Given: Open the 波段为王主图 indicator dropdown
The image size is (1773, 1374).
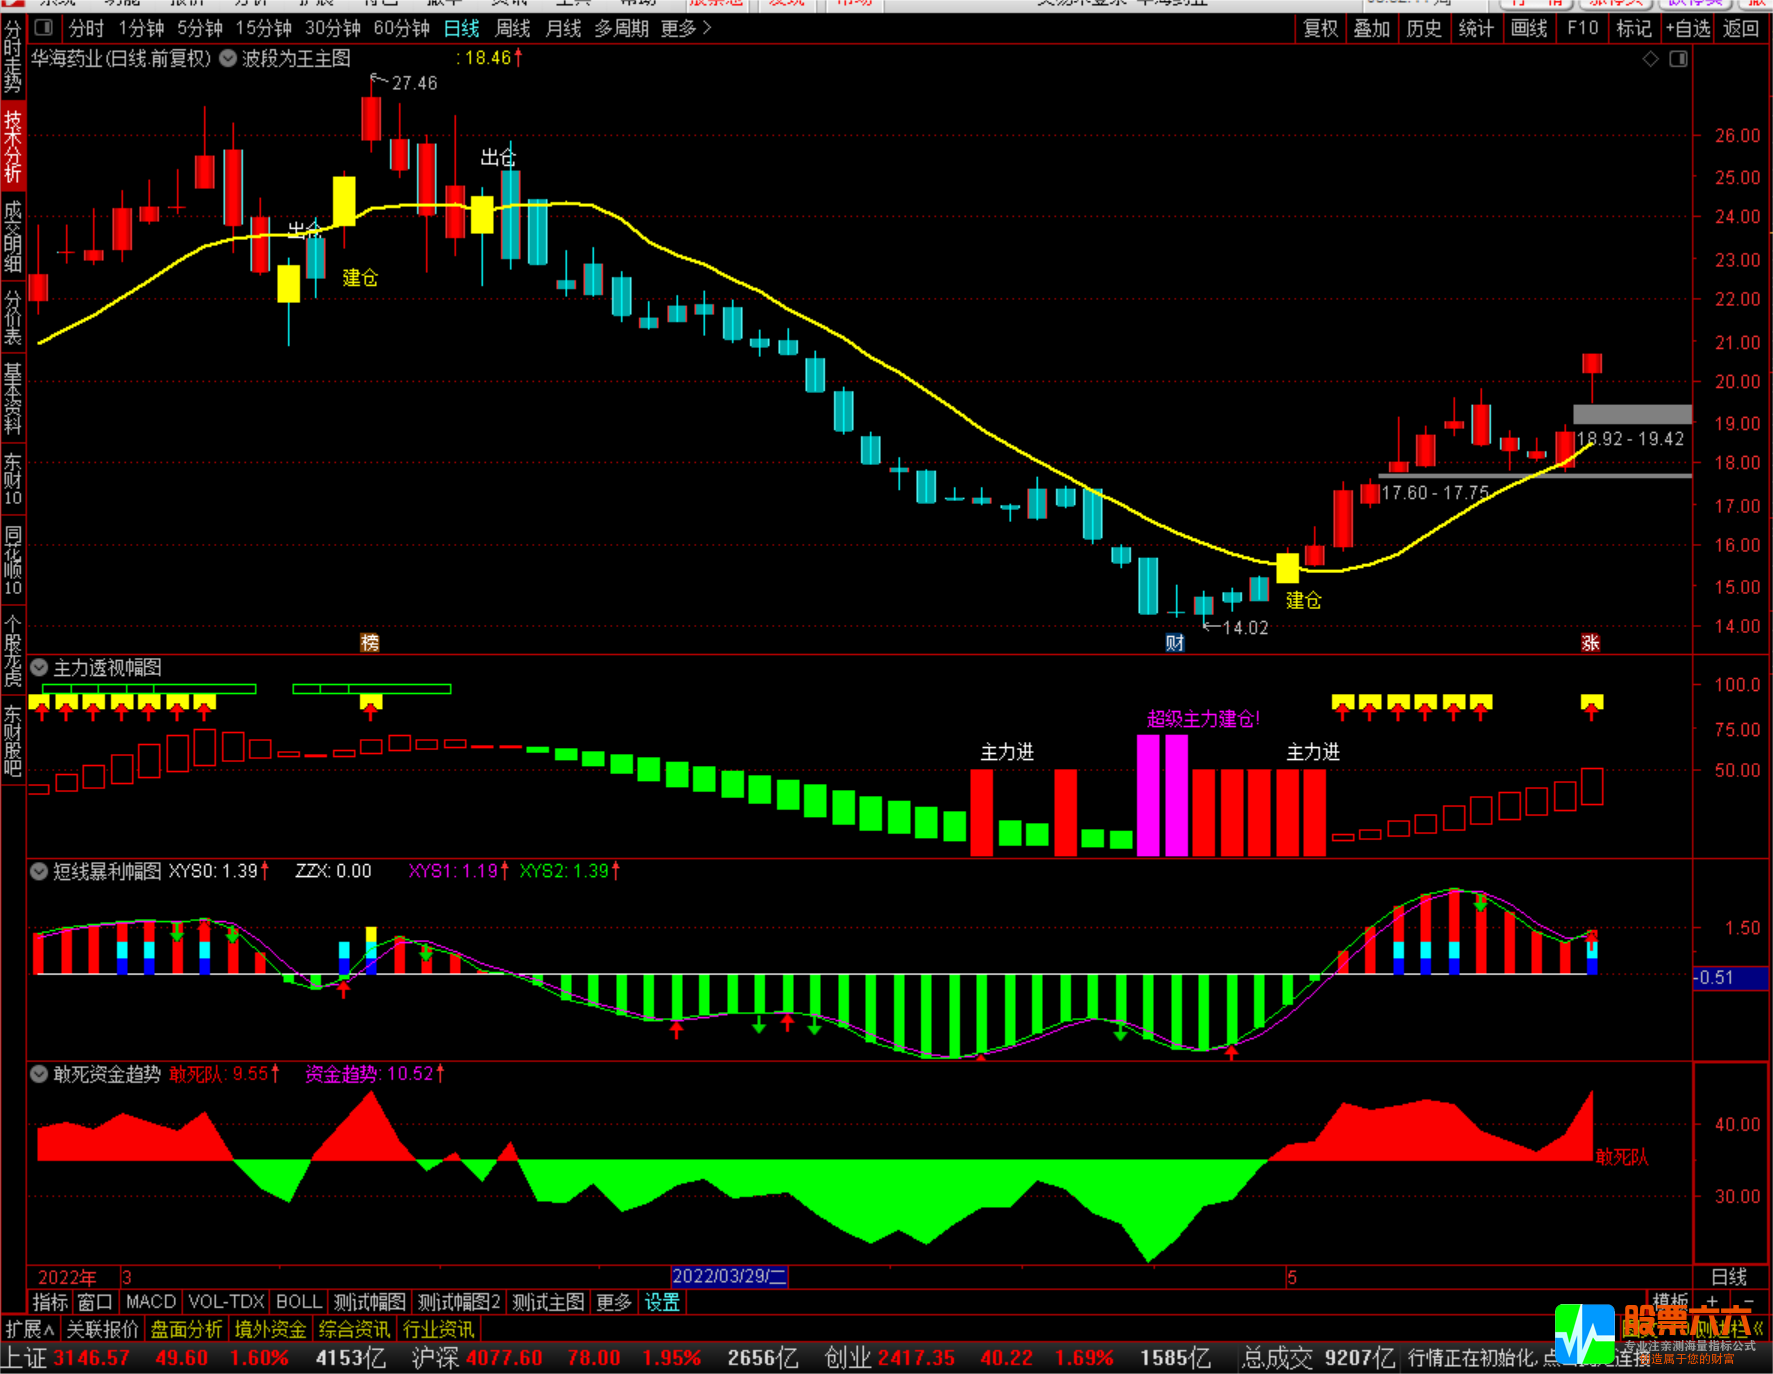Looking at the screenshot, I should pyautogui.click(x=228, y=59).
